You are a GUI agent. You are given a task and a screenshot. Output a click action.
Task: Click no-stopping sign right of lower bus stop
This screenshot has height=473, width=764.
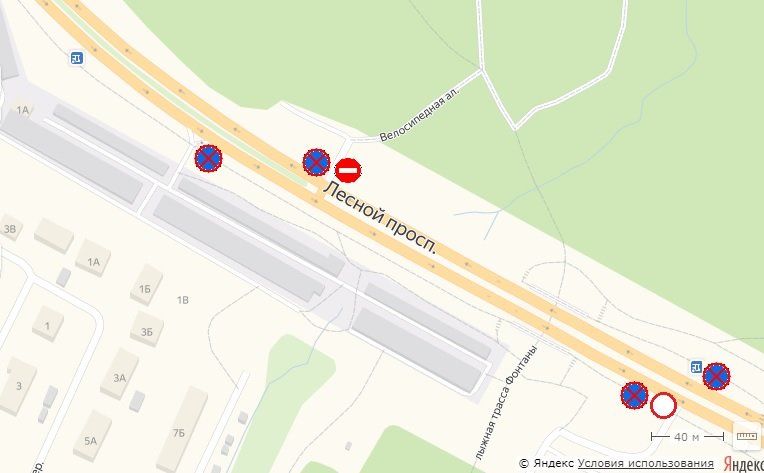[x=716, y=376]
